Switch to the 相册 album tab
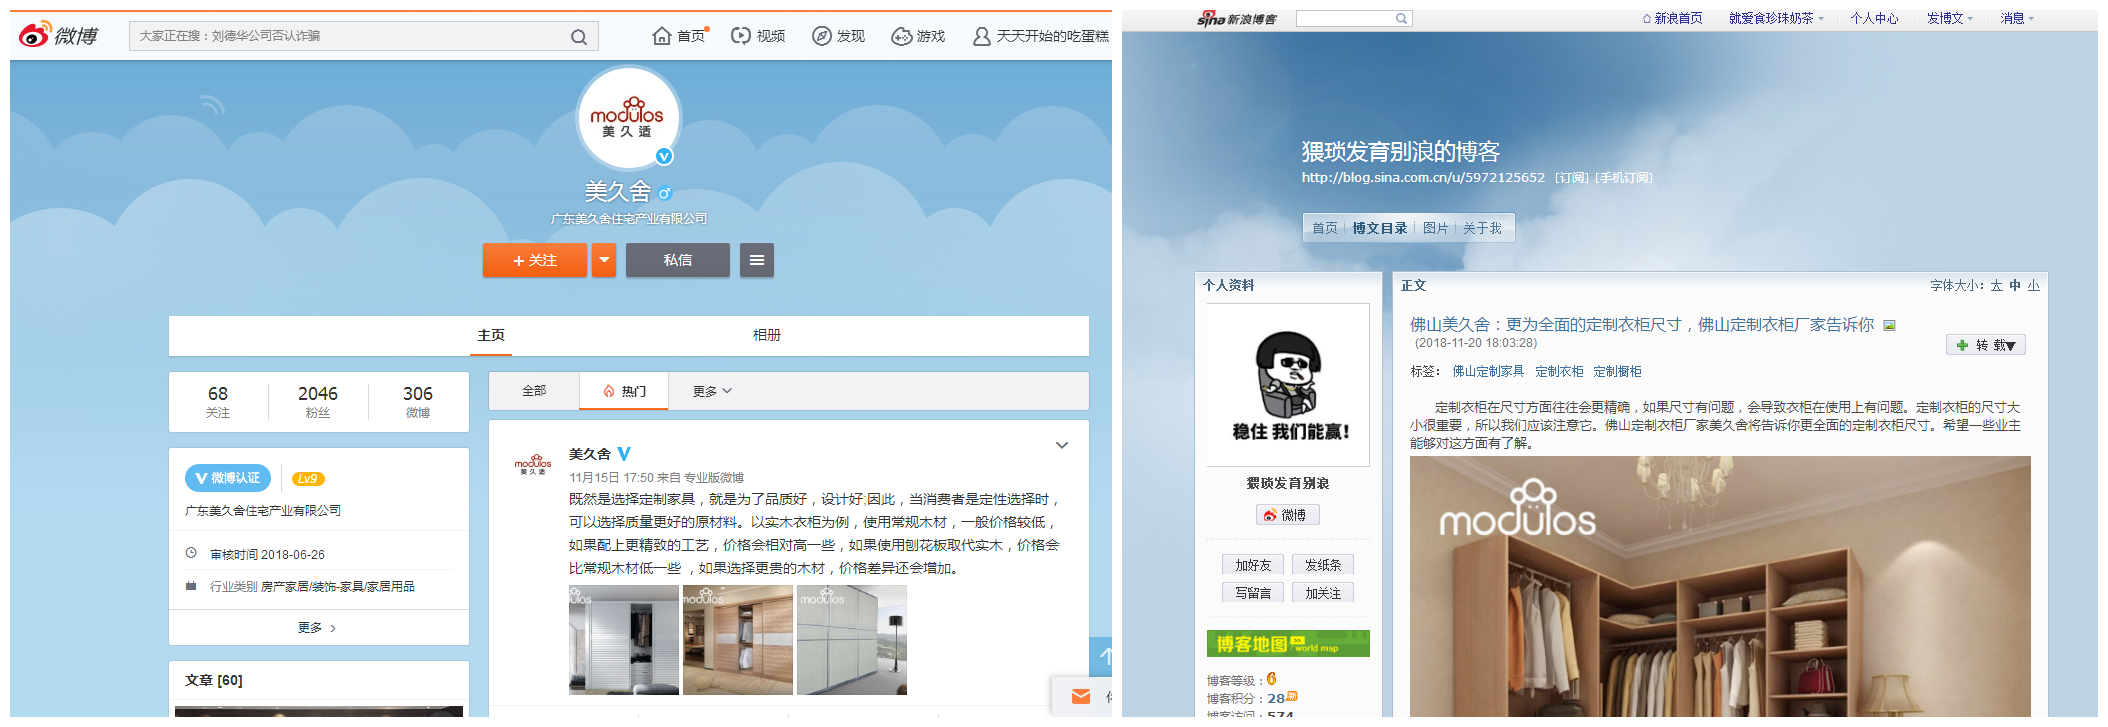The image size is (2108, 727). coord(767,335)
